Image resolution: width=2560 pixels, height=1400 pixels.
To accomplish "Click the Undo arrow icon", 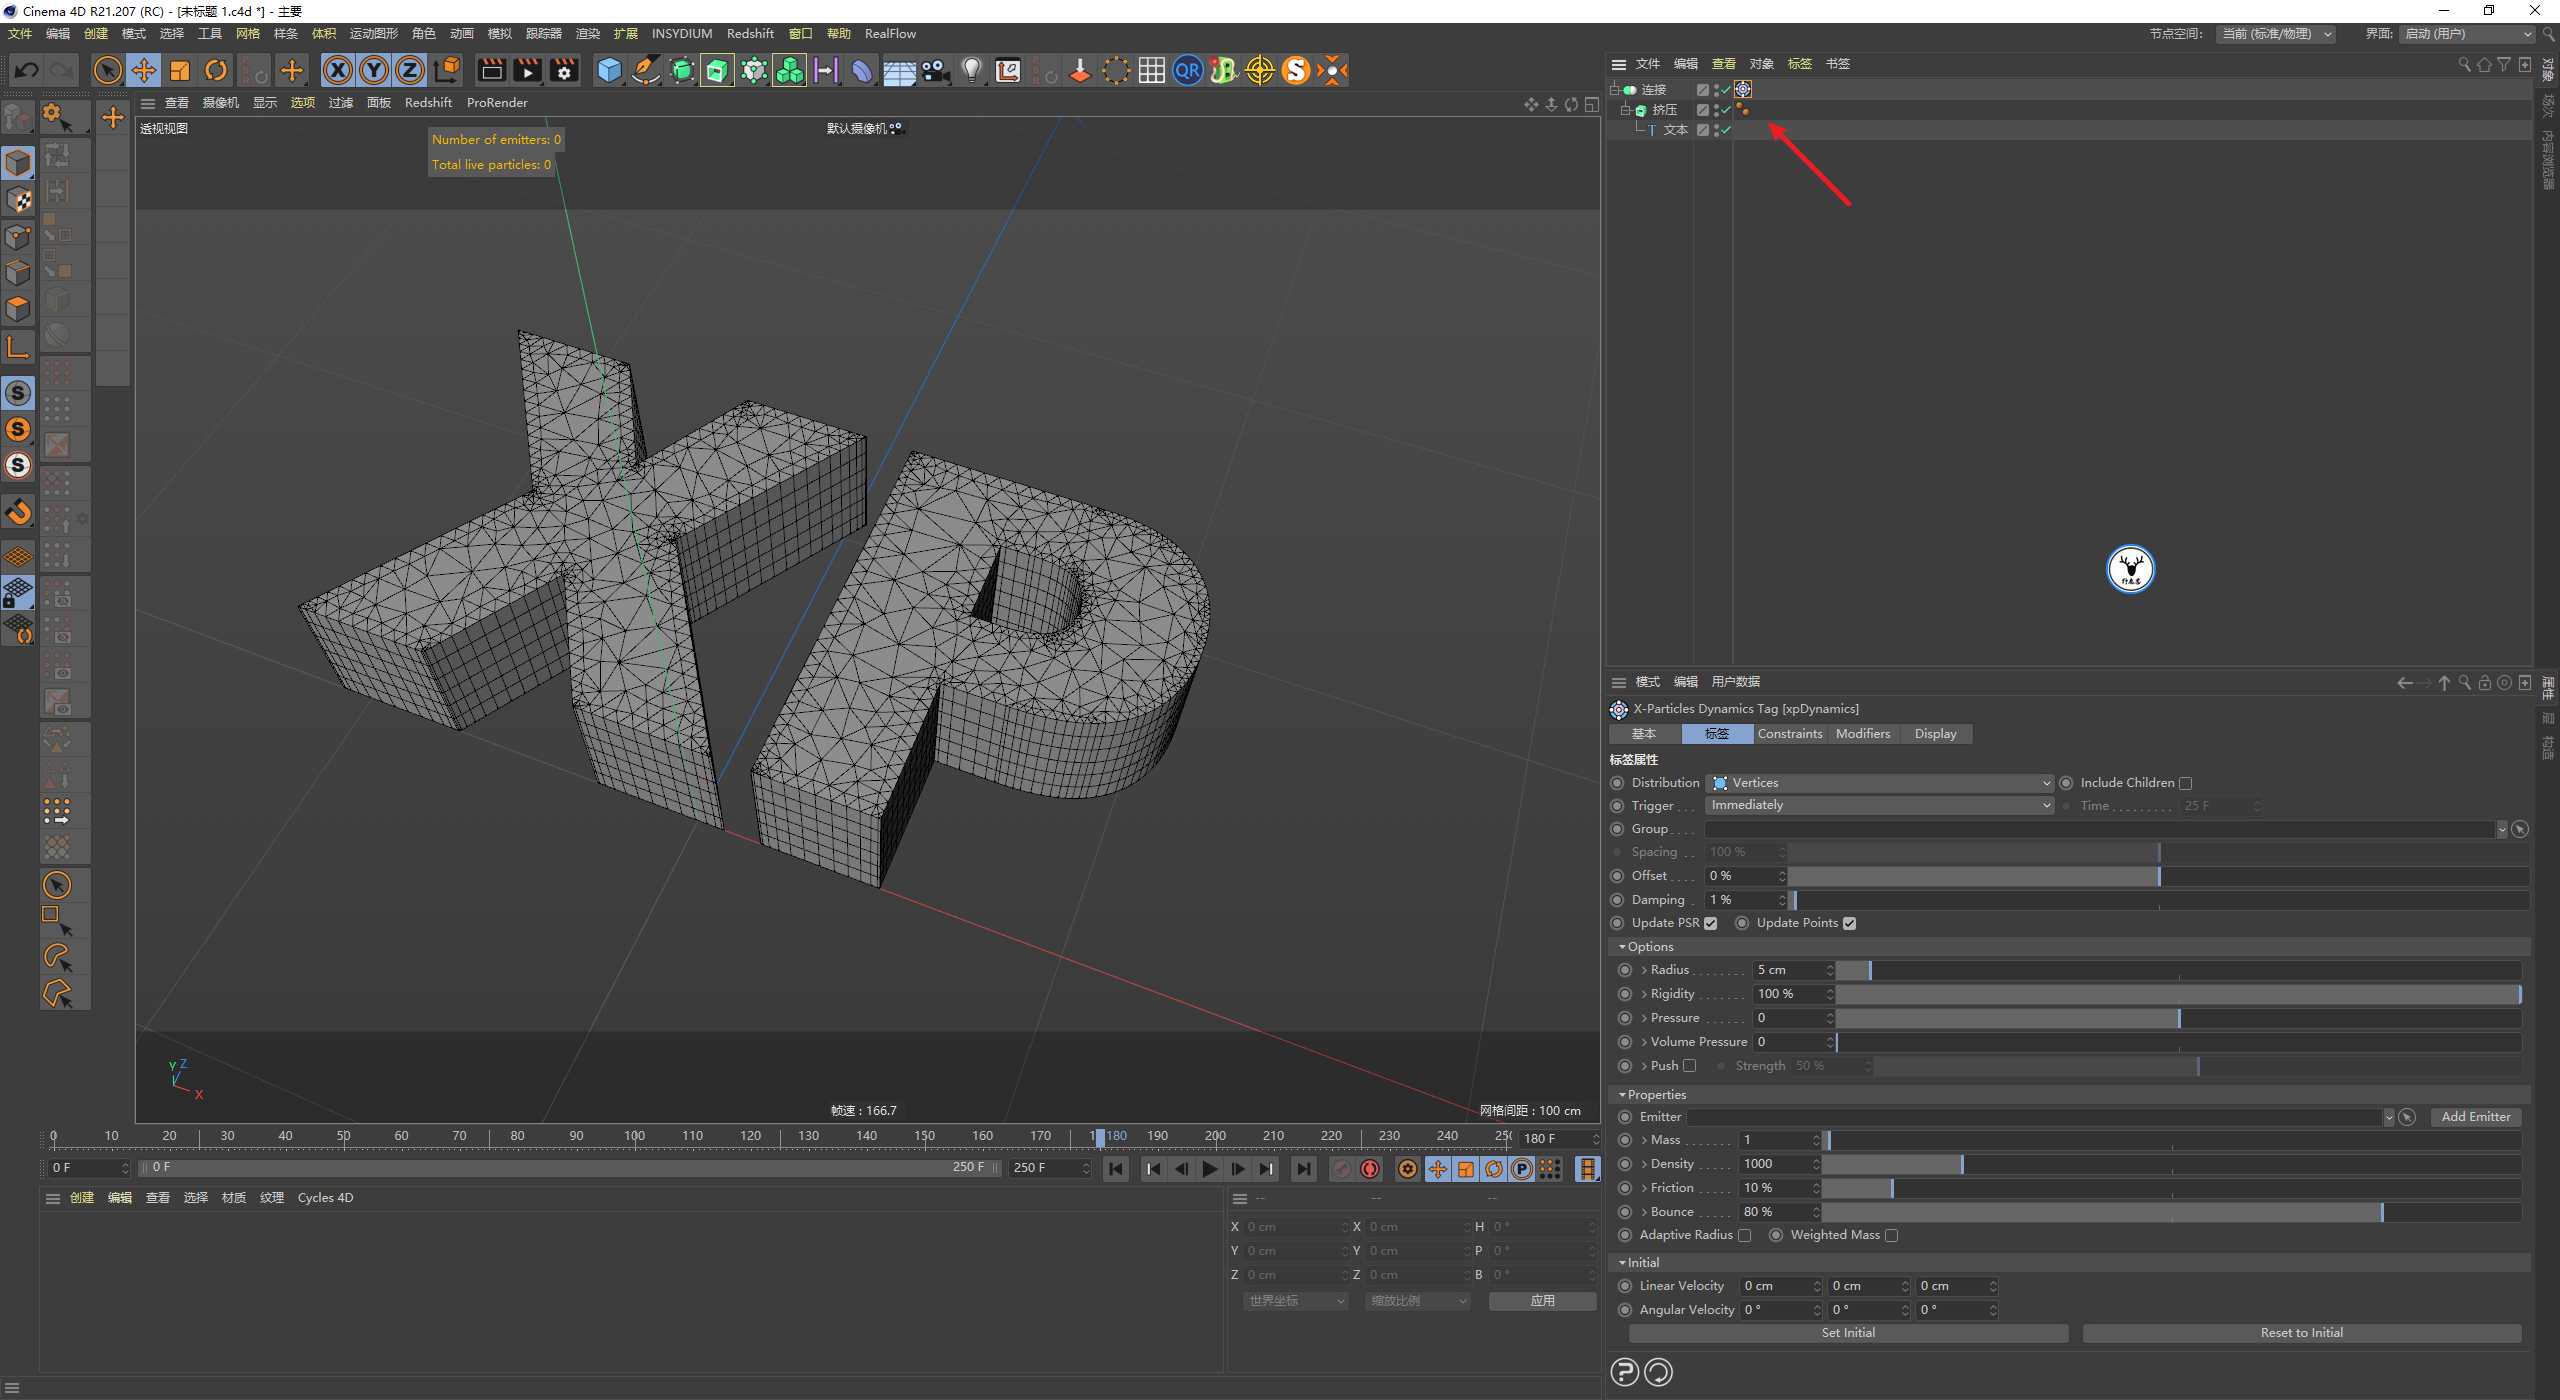I will 27,70.
